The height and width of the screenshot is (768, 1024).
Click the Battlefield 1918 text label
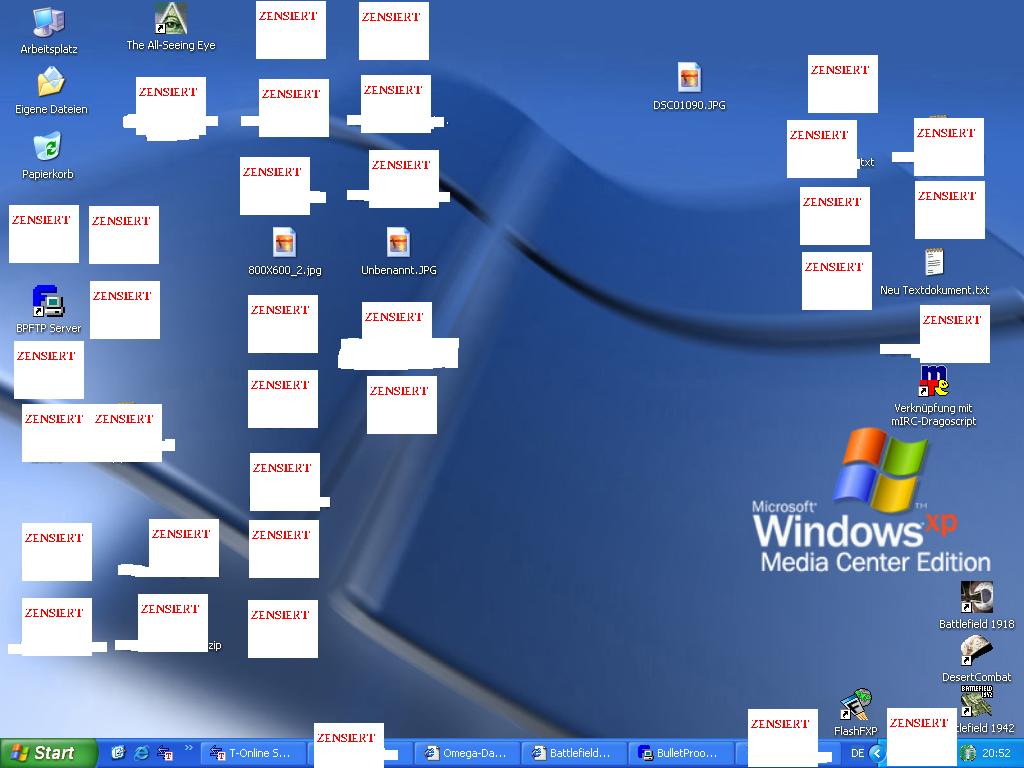(976, 624)
